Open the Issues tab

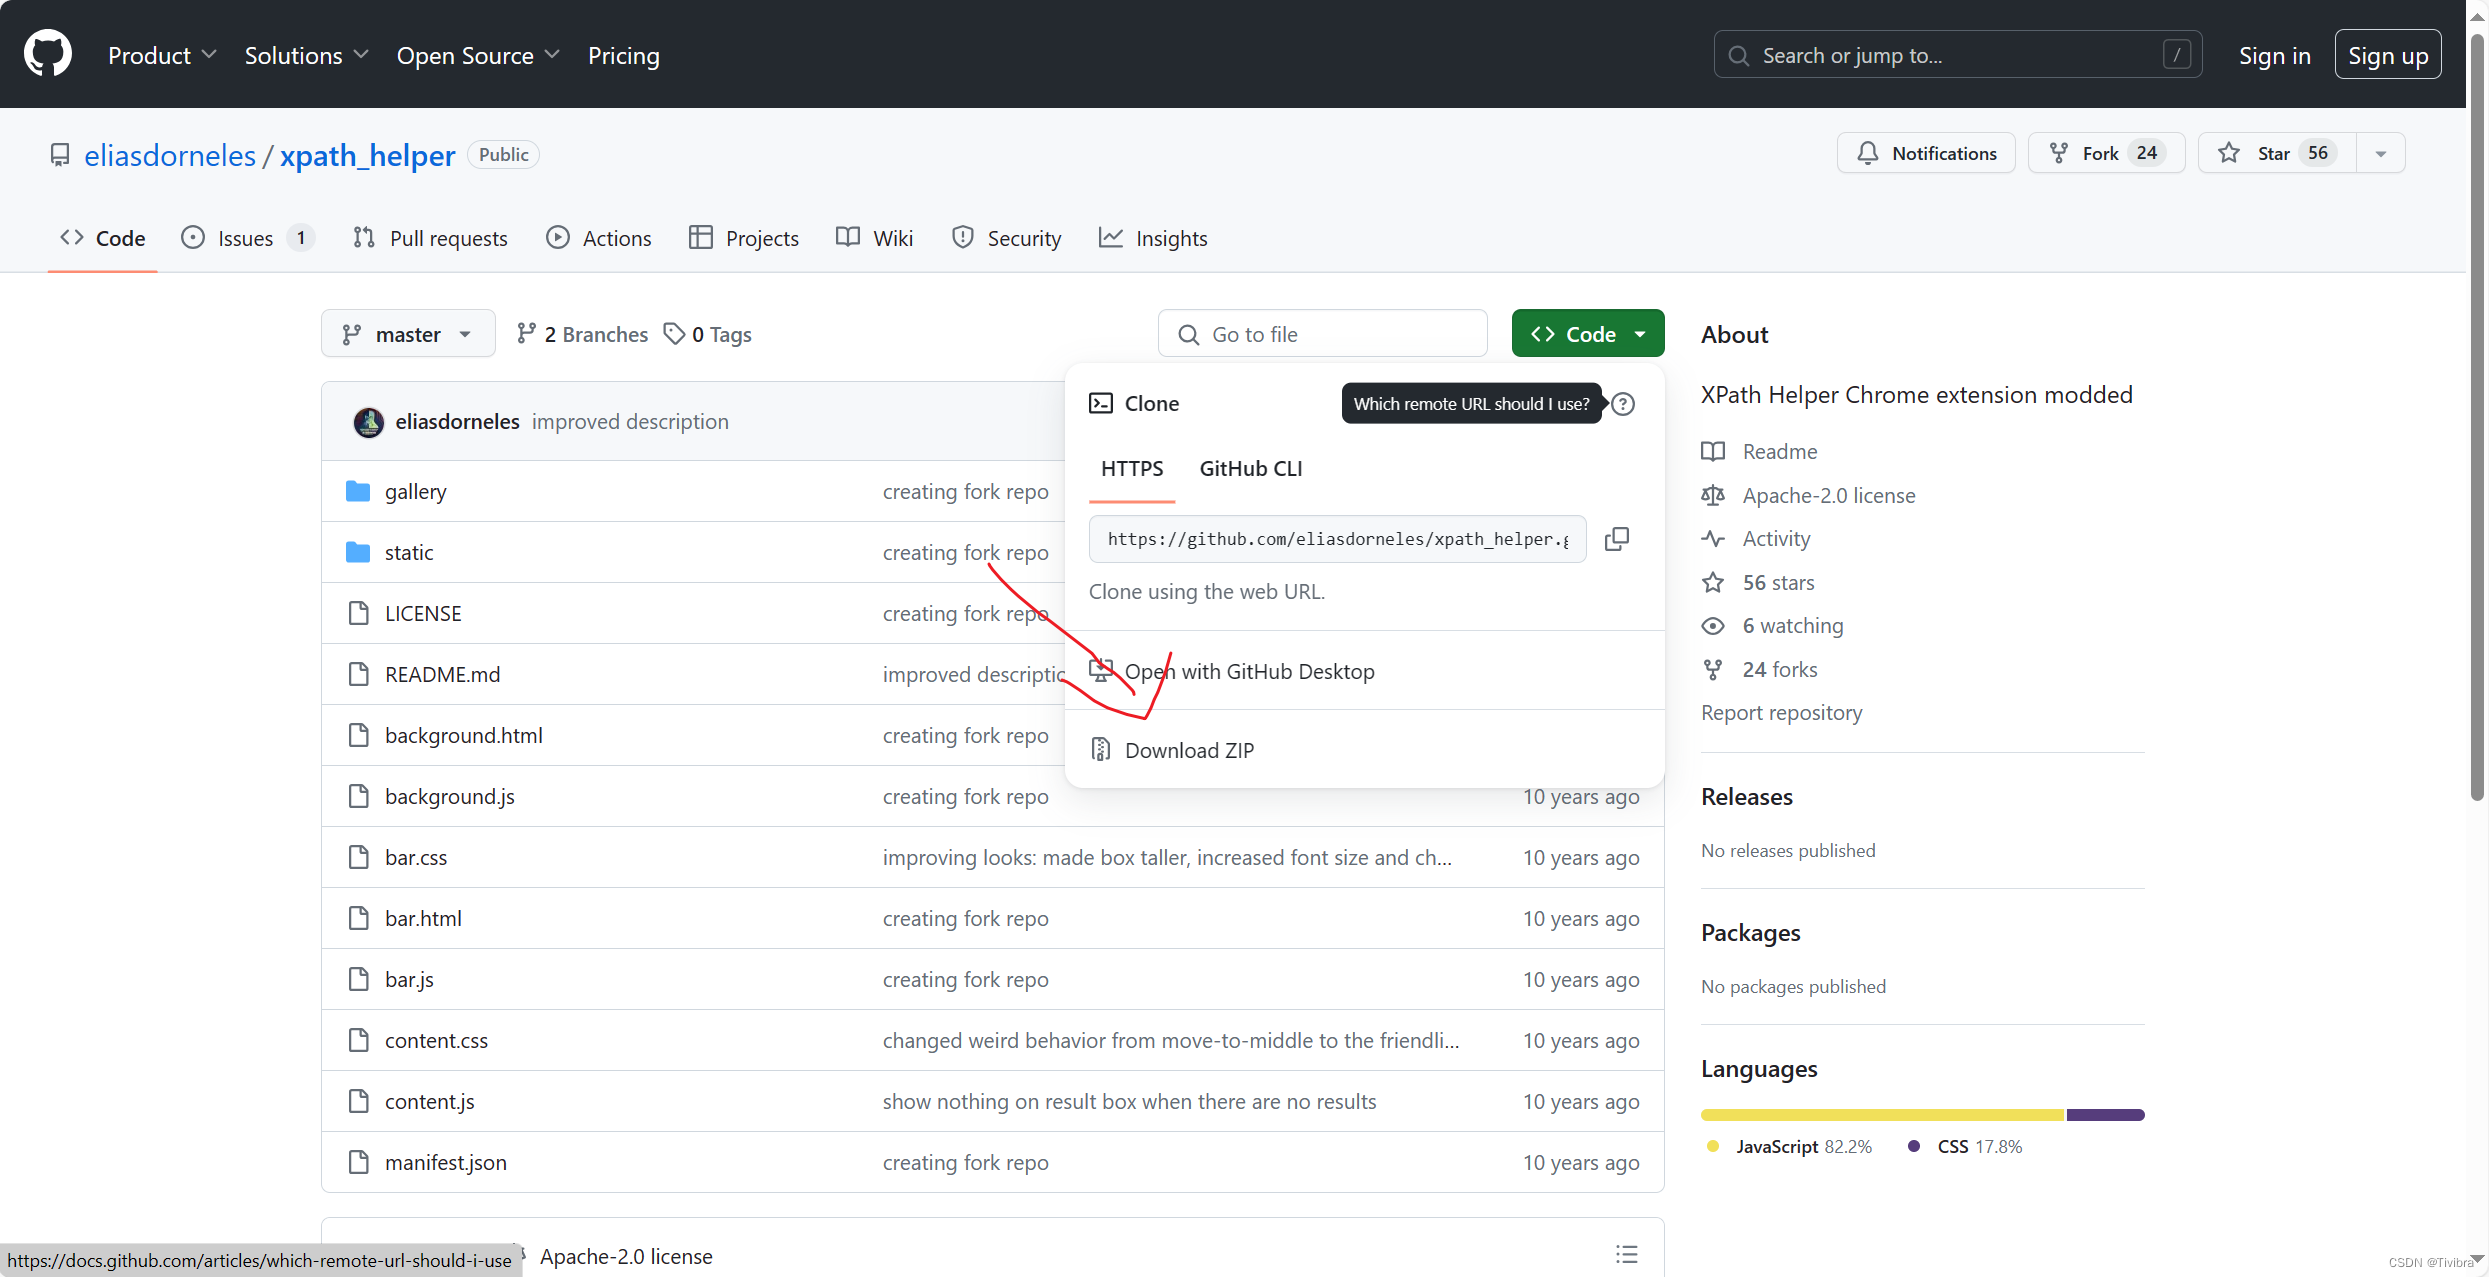[x=245, y=238]
